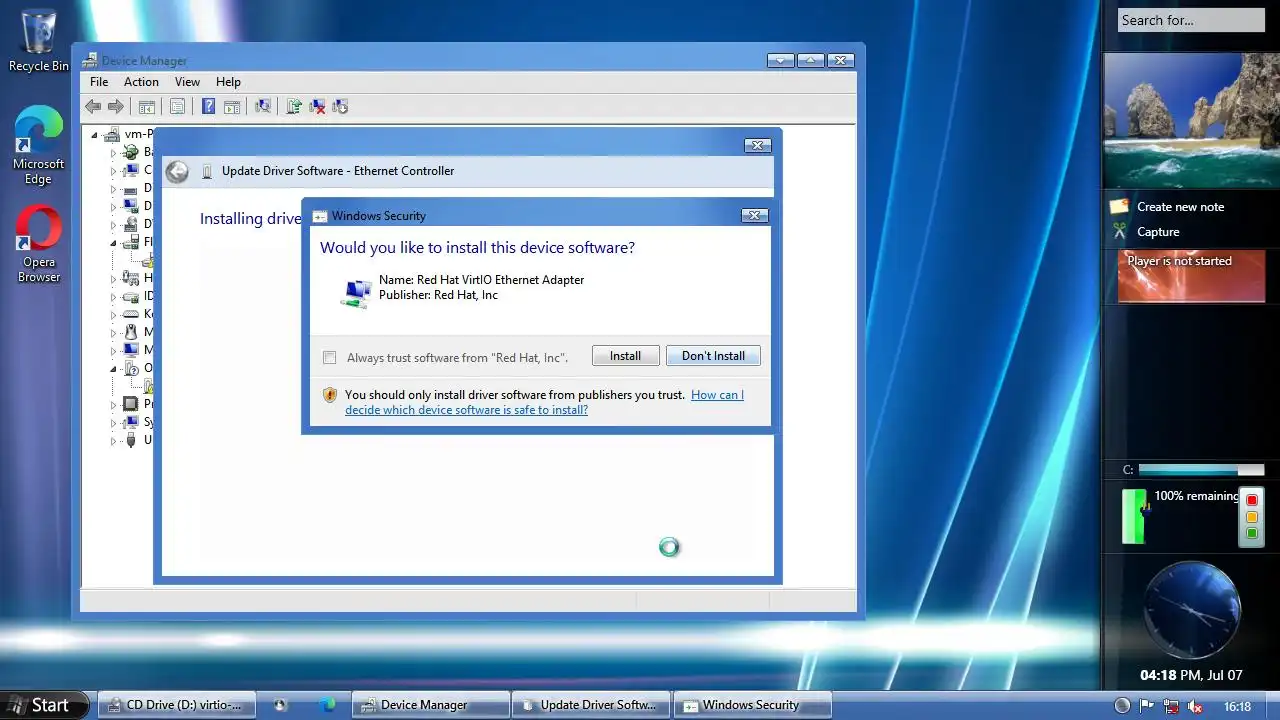
Task: Click the Forward arrow in Device Manager toolbar
Action: [116, 107]
